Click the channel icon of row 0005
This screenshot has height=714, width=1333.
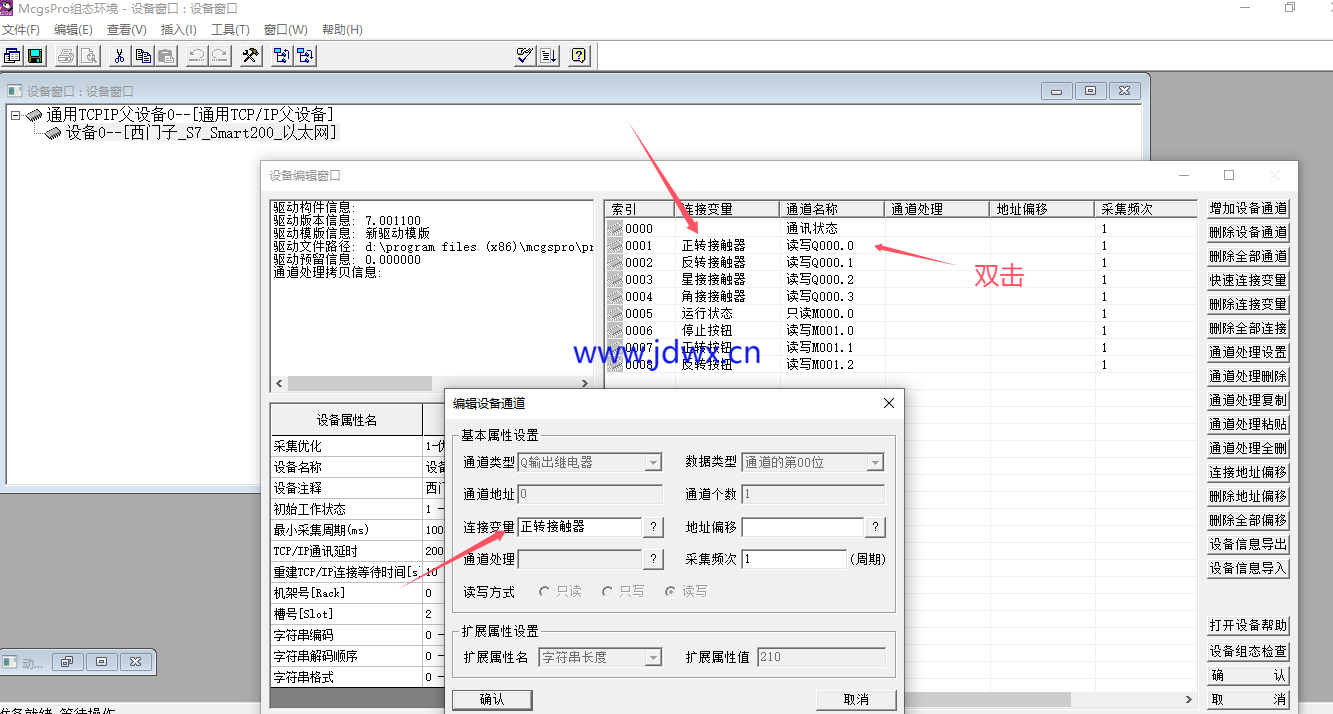click(616, 314)
